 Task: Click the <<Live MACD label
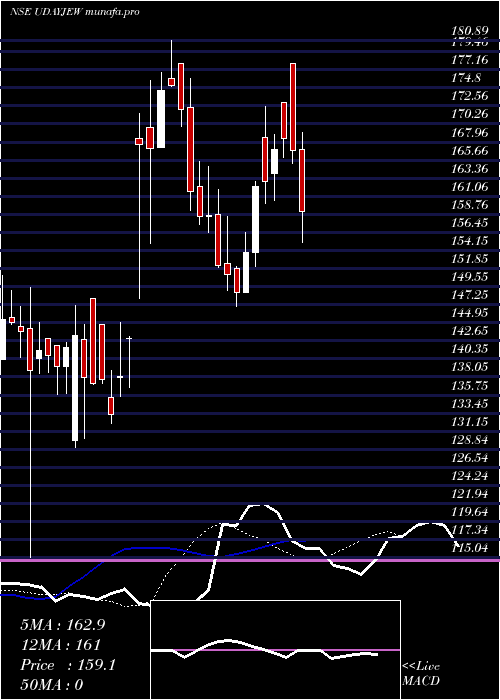click(421, 674)
